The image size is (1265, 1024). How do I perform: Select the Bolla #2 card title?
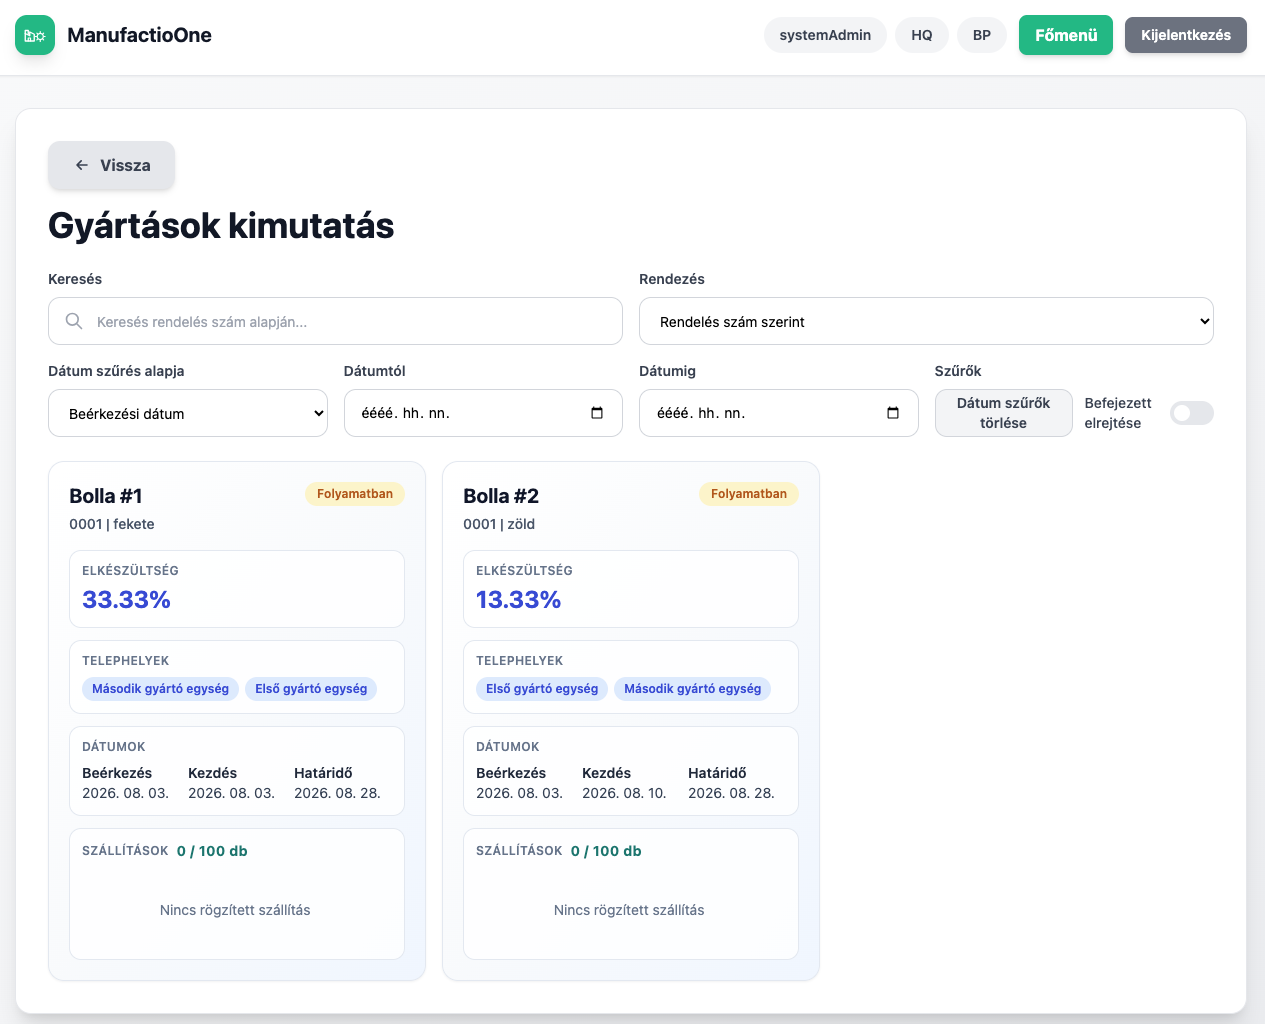pyautogui.click(x=501, y=496)
